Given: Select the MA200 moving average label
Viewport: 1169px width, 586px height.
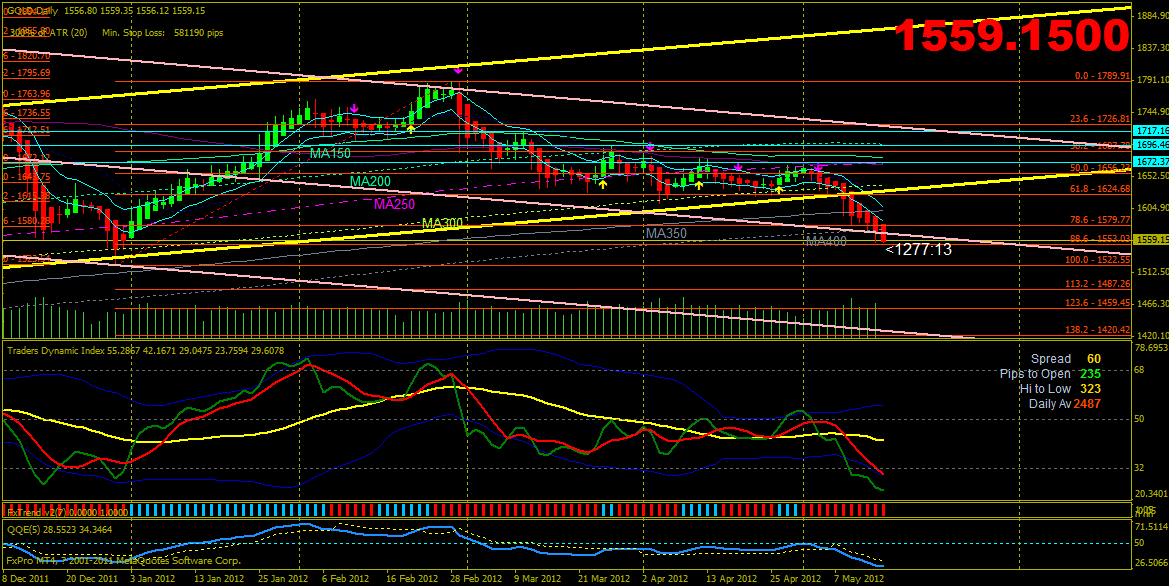Looking at the screenshot, I should click(x=370, y=182).
